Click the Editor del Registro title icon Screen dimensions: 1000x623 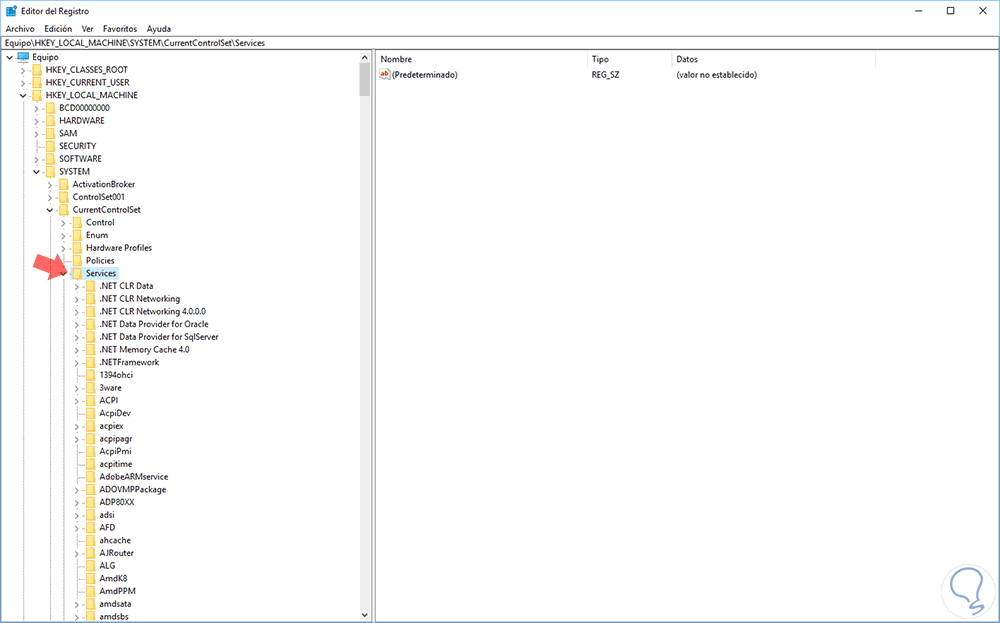tap(11, 11)
